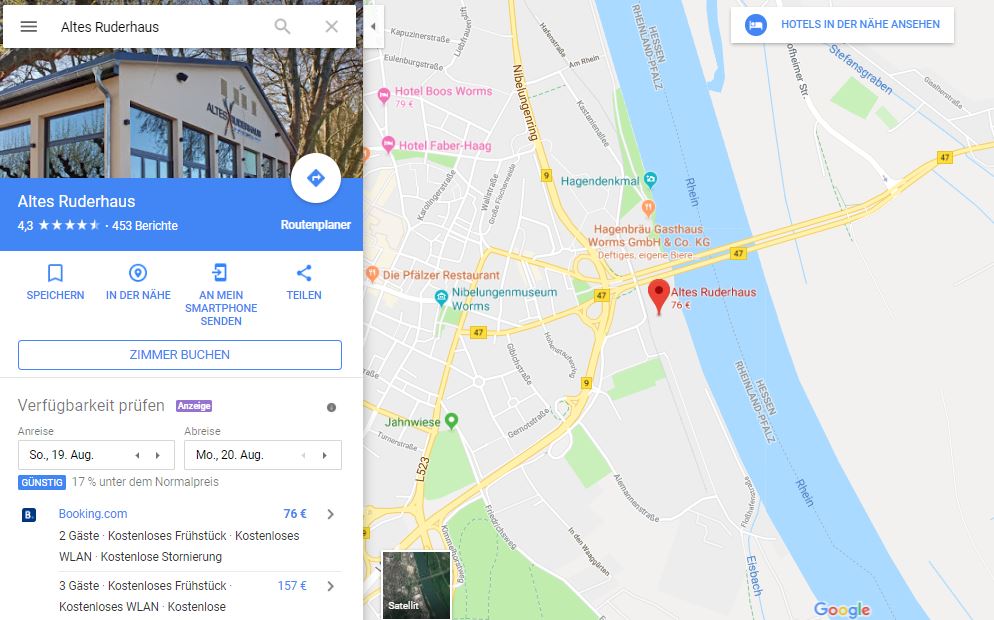
Task: Open availability info icon next to Anzeige
Action: coord(331,408)
